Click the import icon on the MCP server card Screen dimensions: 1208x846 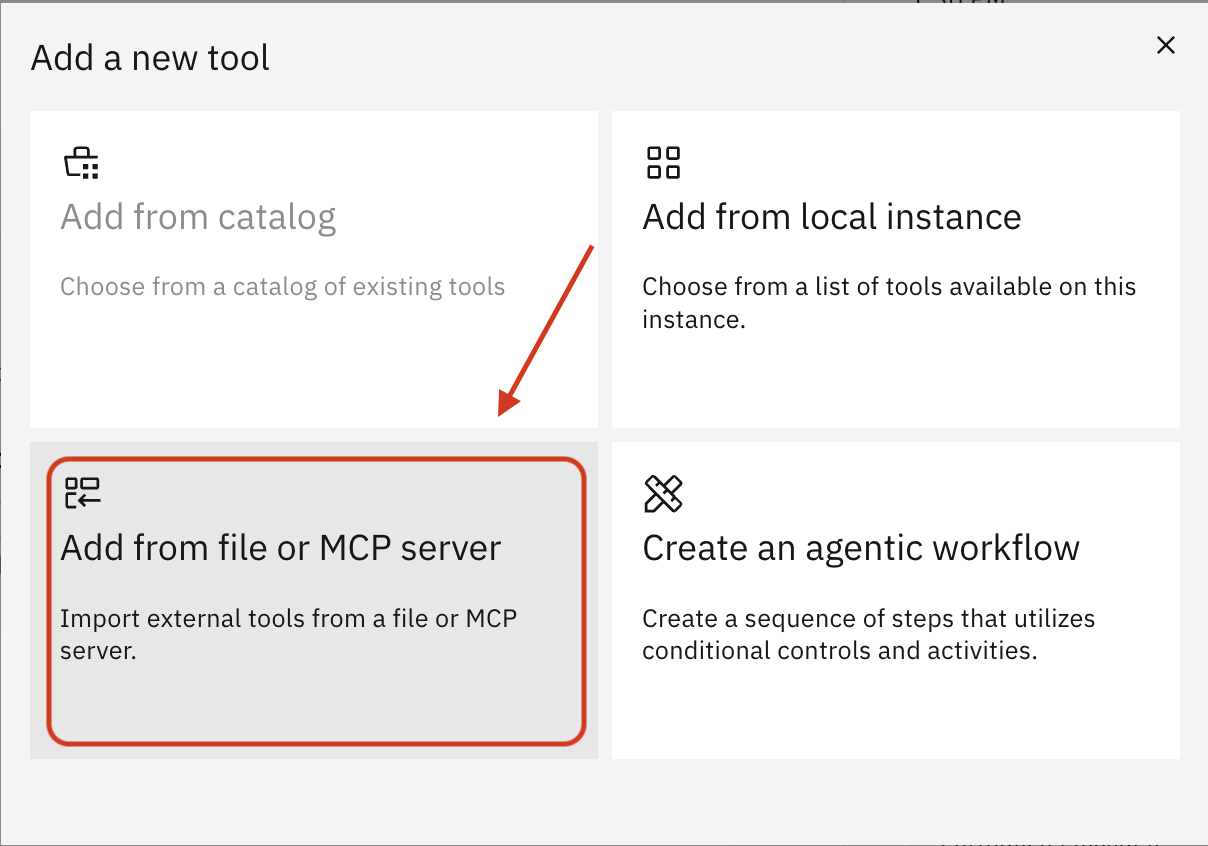point(83,493)
